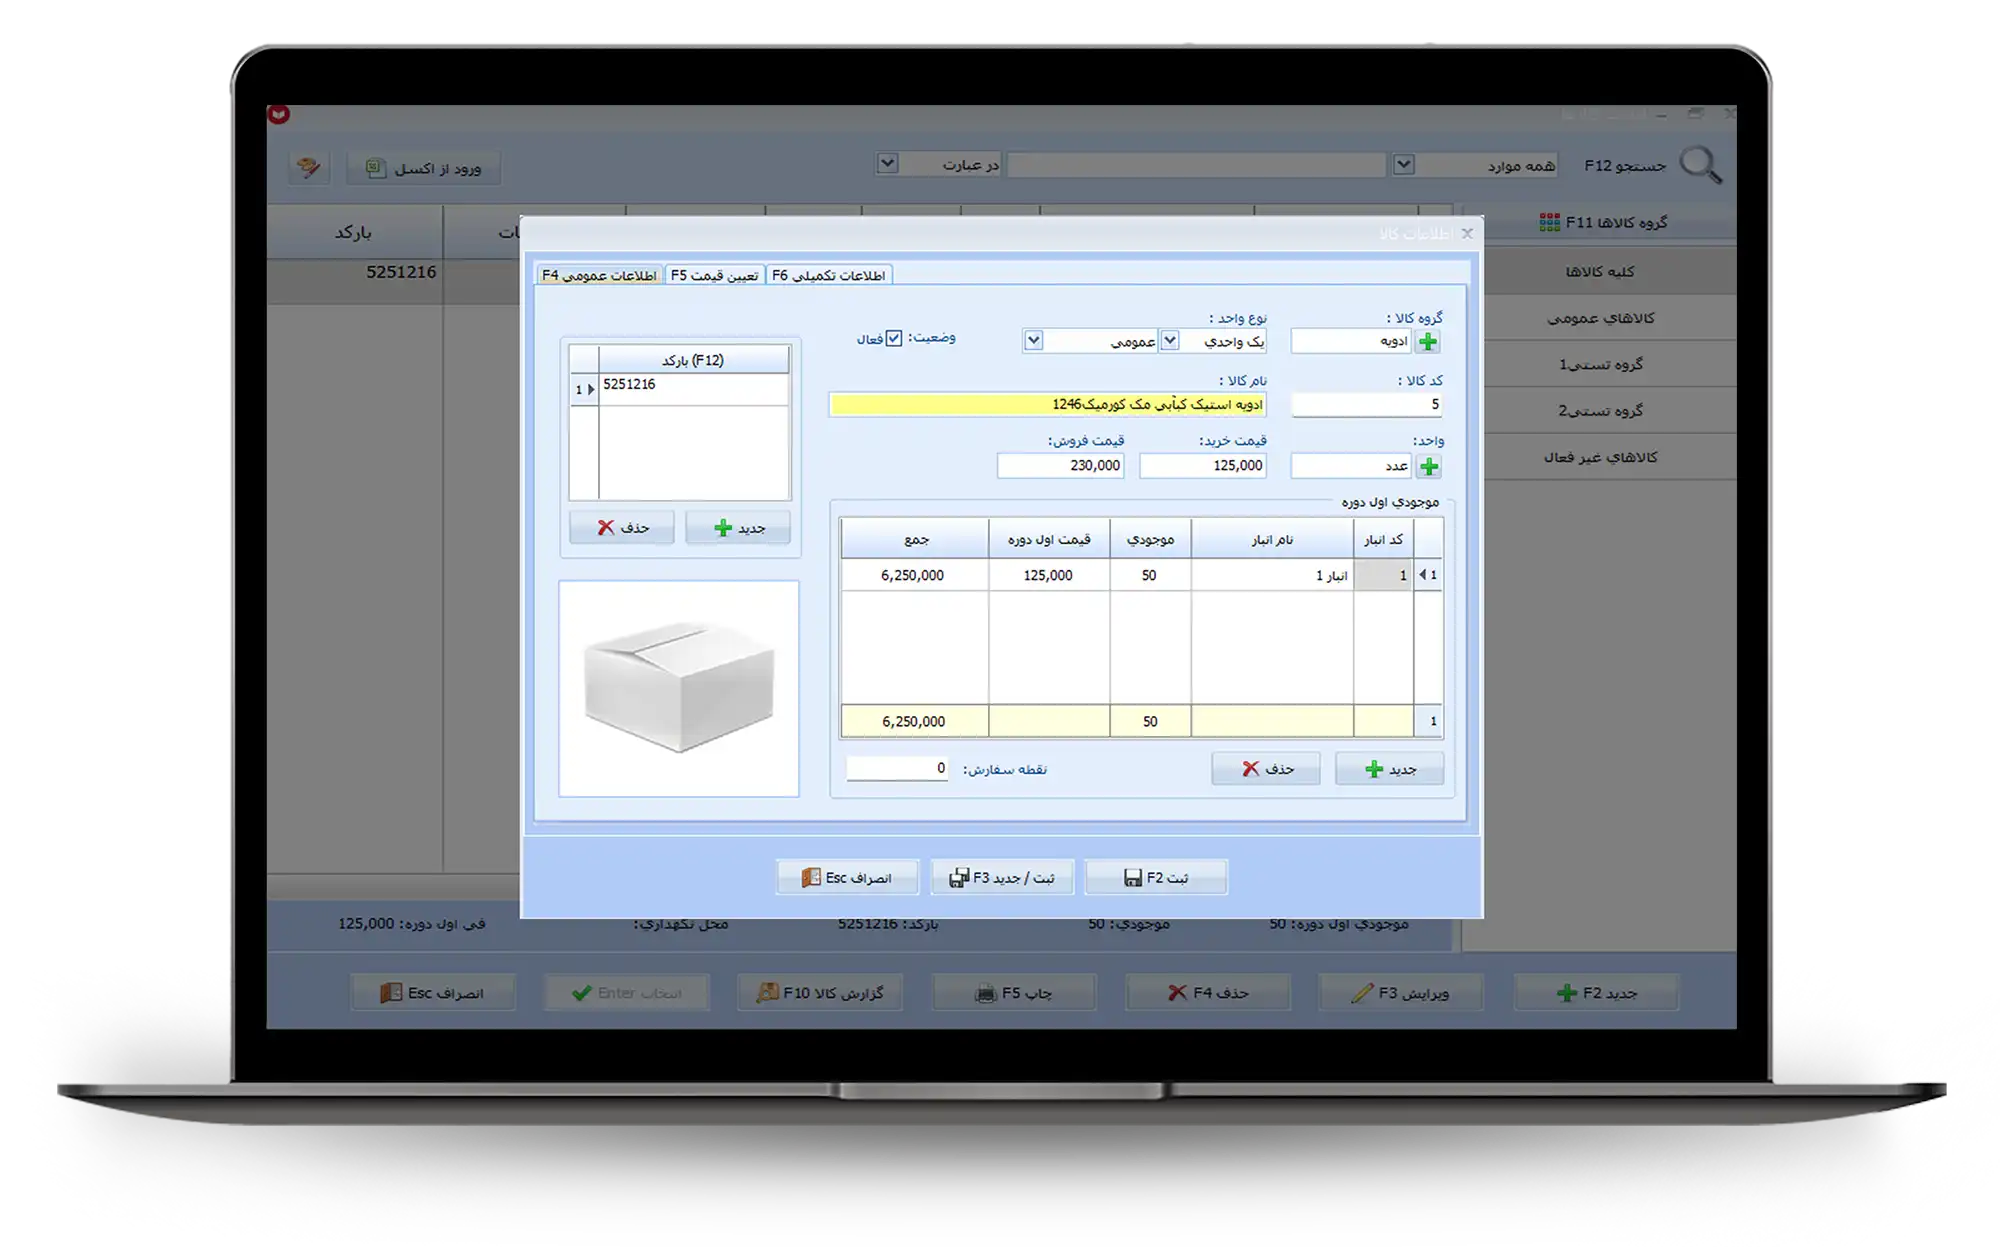Viewport: 2000px width, 1247px height.
Task: Open the عمومی dropdown
Action: tap(1034, 341)
